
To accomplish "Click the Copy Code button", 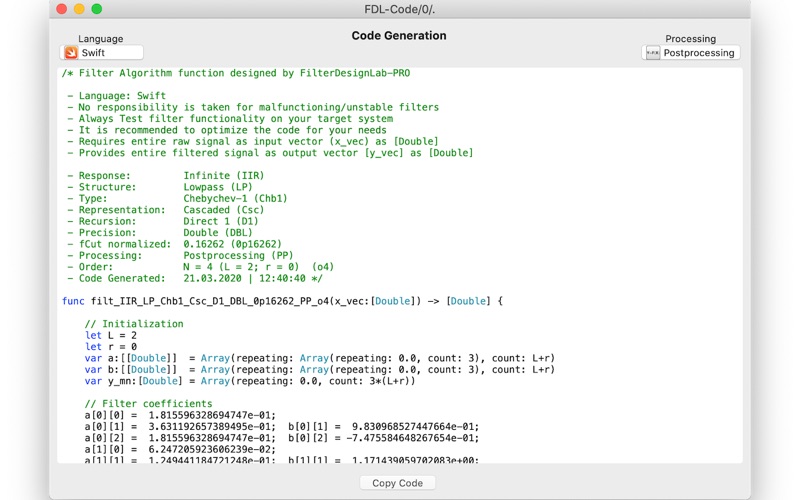I will pyautogui.click(x=397, y=483).
